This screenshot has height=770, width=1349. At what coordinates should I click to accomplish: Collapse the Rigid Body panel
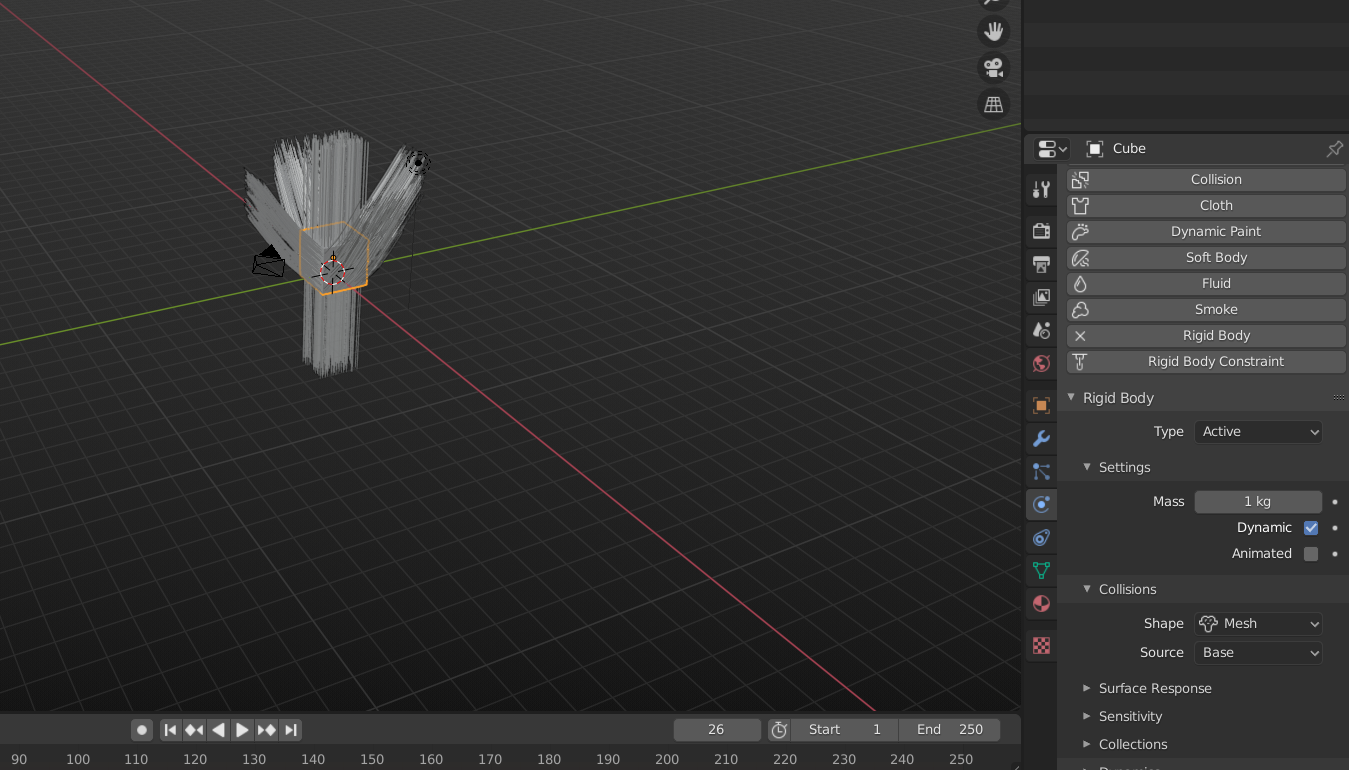tap(1072, 397)
